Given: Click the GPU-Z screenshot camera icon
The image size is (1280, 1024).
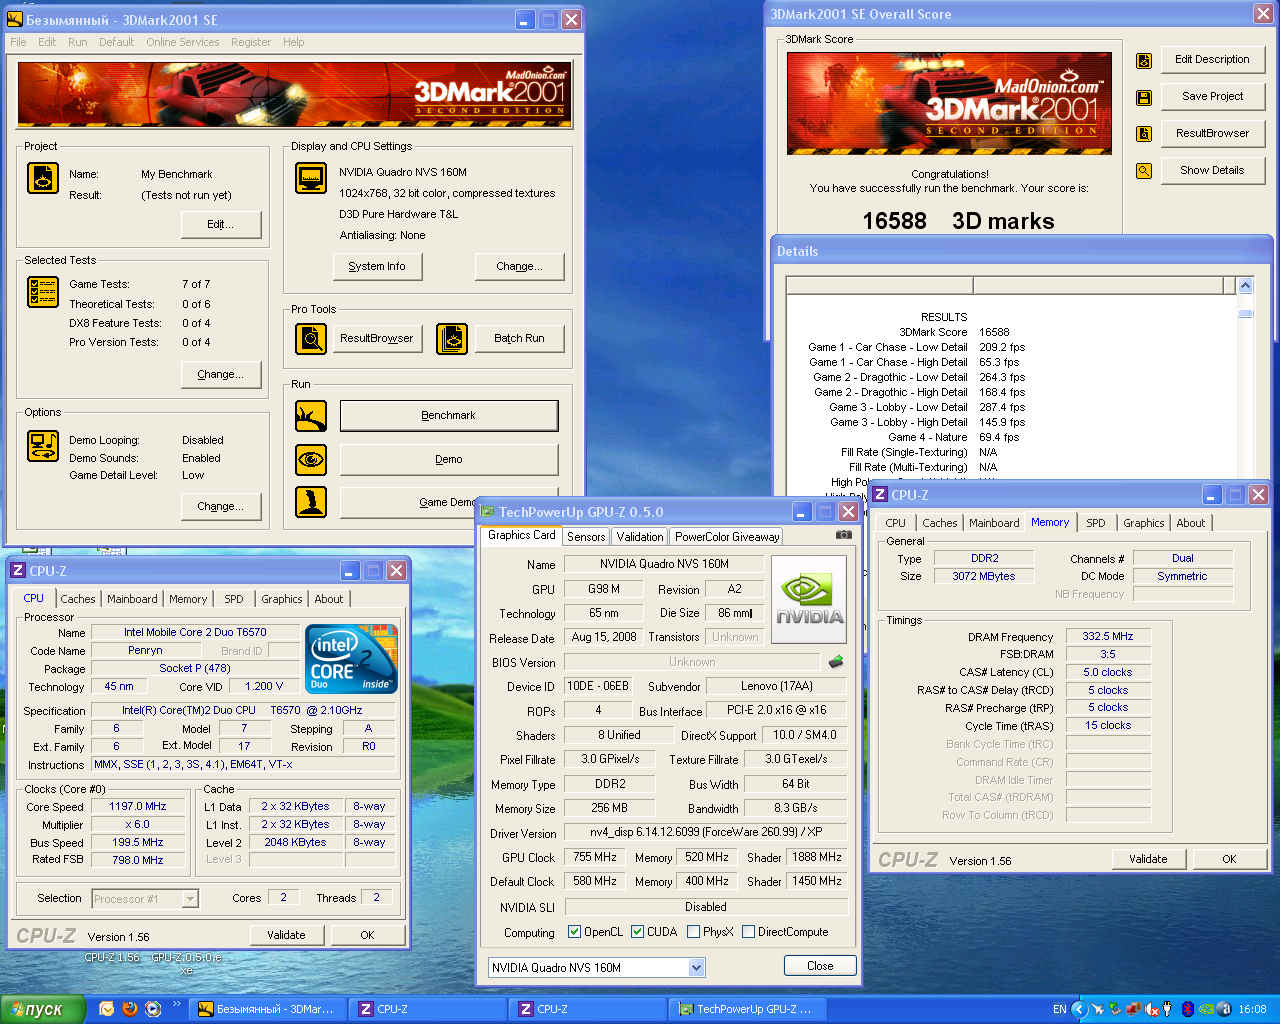Looking at the screenshot, I should 844,535.
